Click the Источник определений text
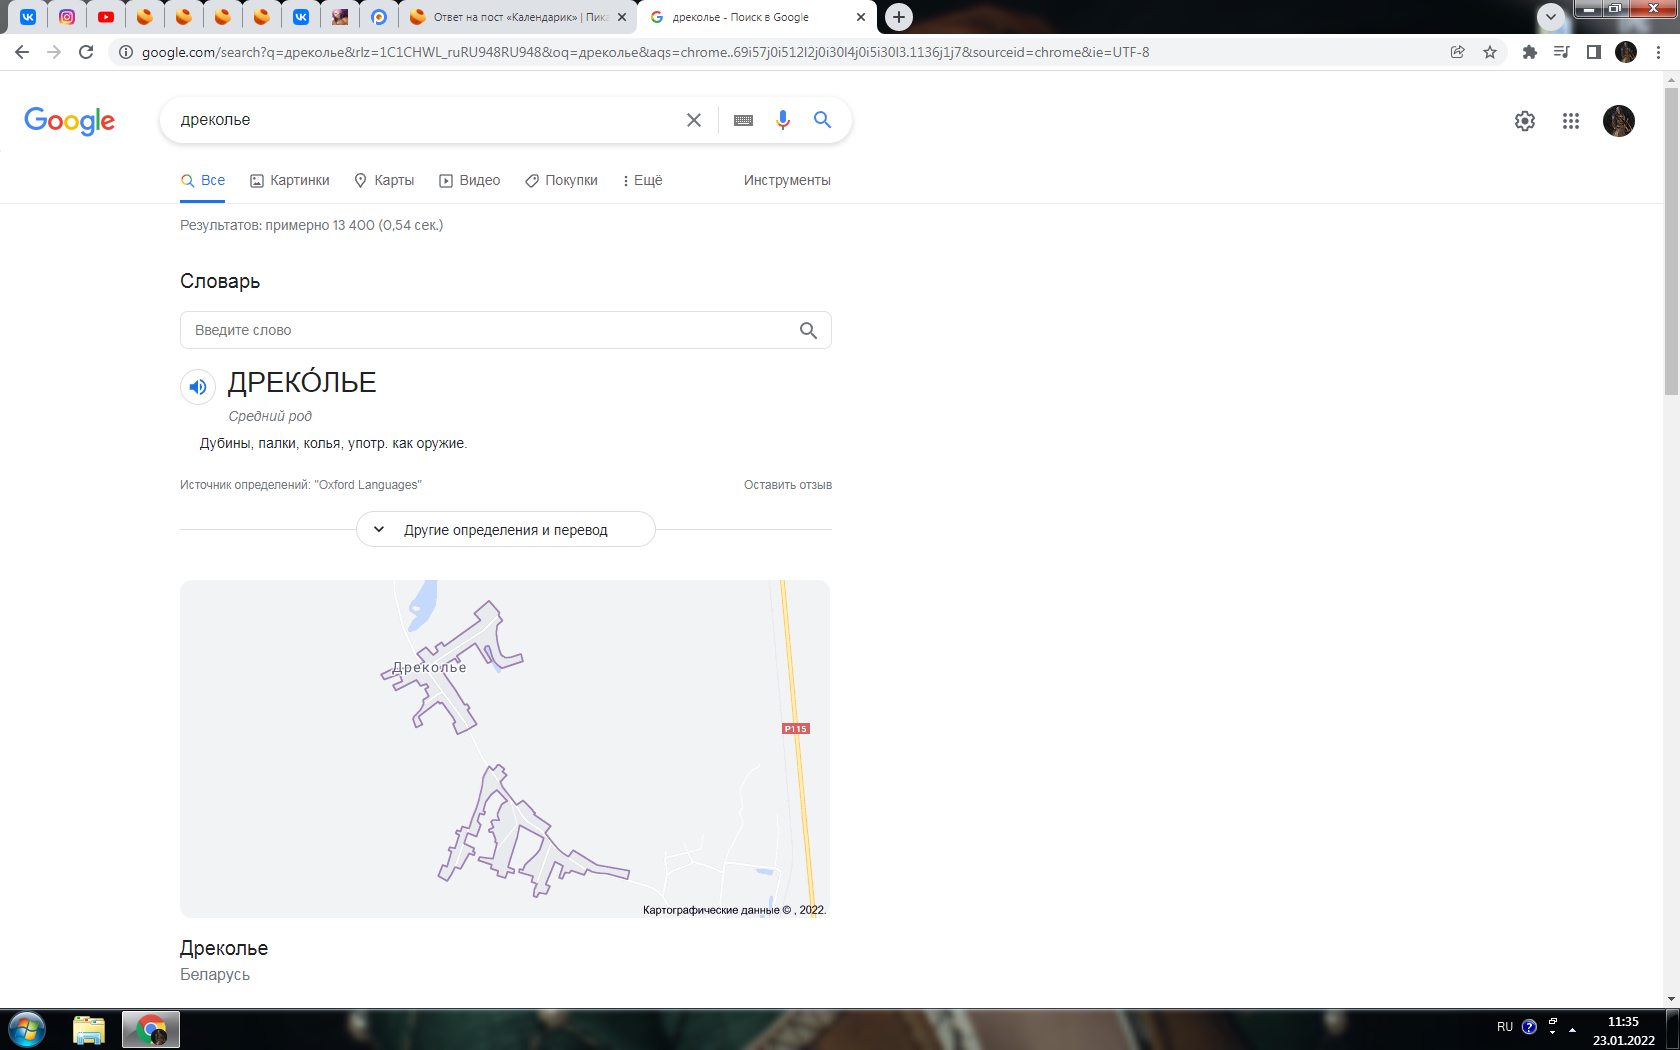 [x=301, y=485]
